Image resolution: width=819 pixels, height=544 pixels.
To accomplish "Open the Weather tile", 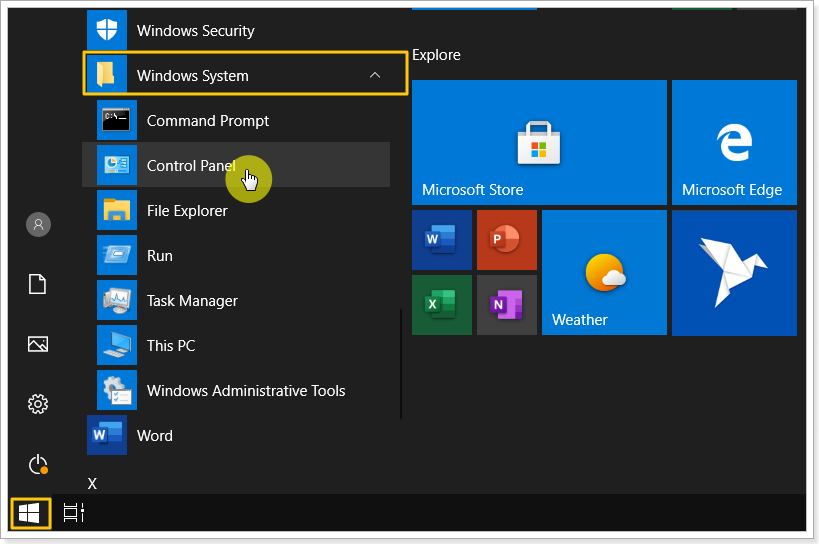I will click(604, 273).
